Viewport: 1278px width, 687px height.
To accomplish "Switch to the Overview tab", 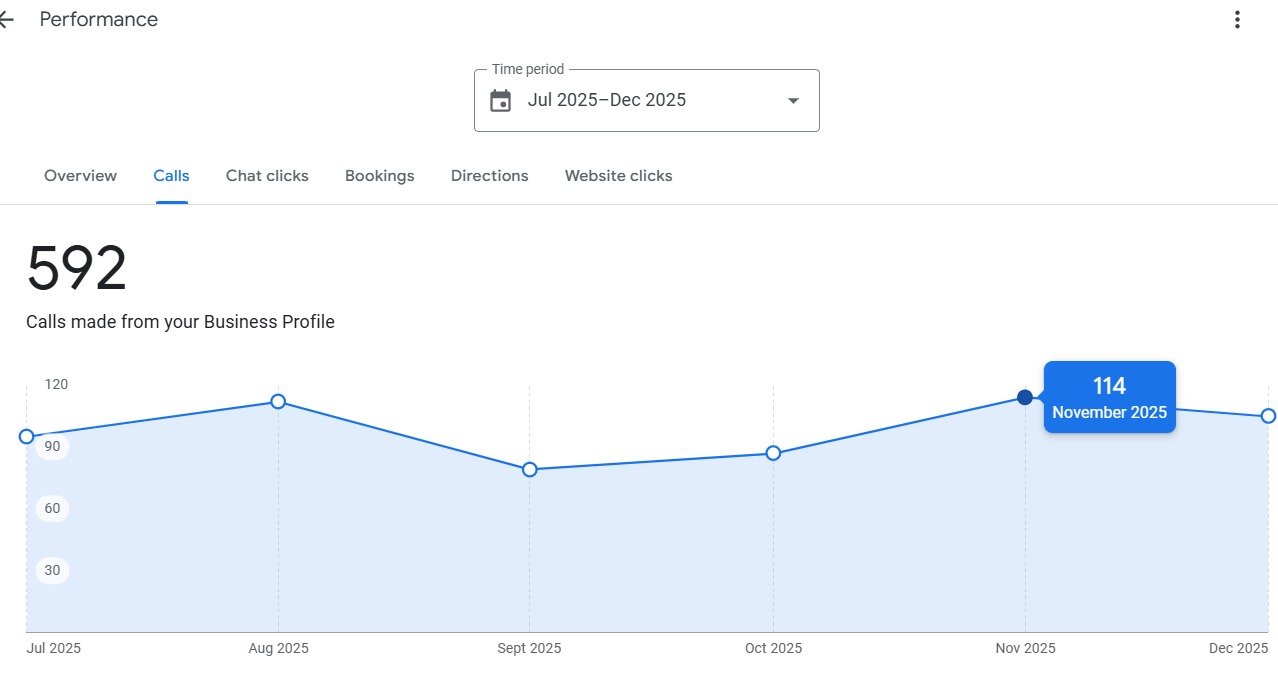I will tap(80, 176).
